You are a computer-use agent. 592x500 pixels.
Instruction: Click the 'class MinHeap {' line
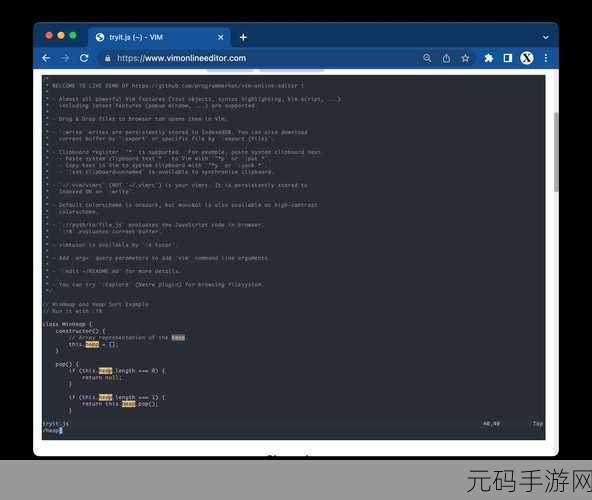[67, 324]
